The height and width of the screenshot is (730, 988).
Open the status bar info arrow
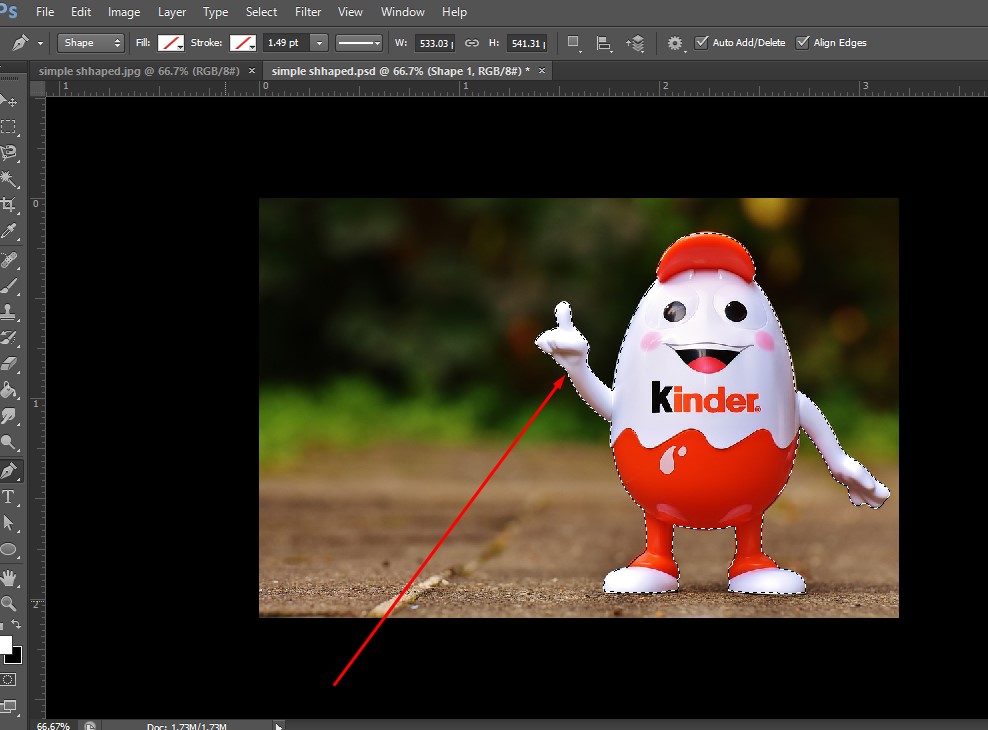[x=278, y=726]
